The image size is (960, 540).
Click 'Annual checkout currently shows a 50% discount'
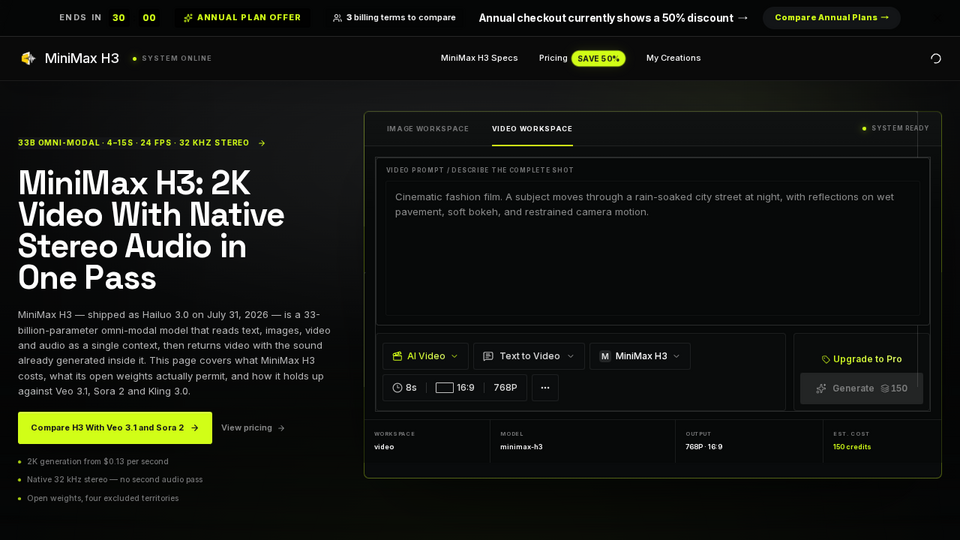[x=606, y=18]
